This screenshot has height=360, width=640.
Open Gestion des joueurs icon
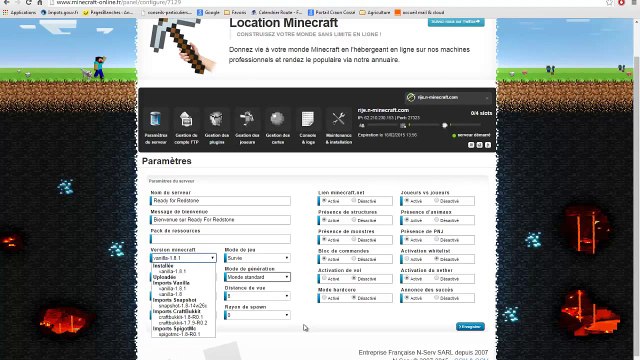(247, 119)
